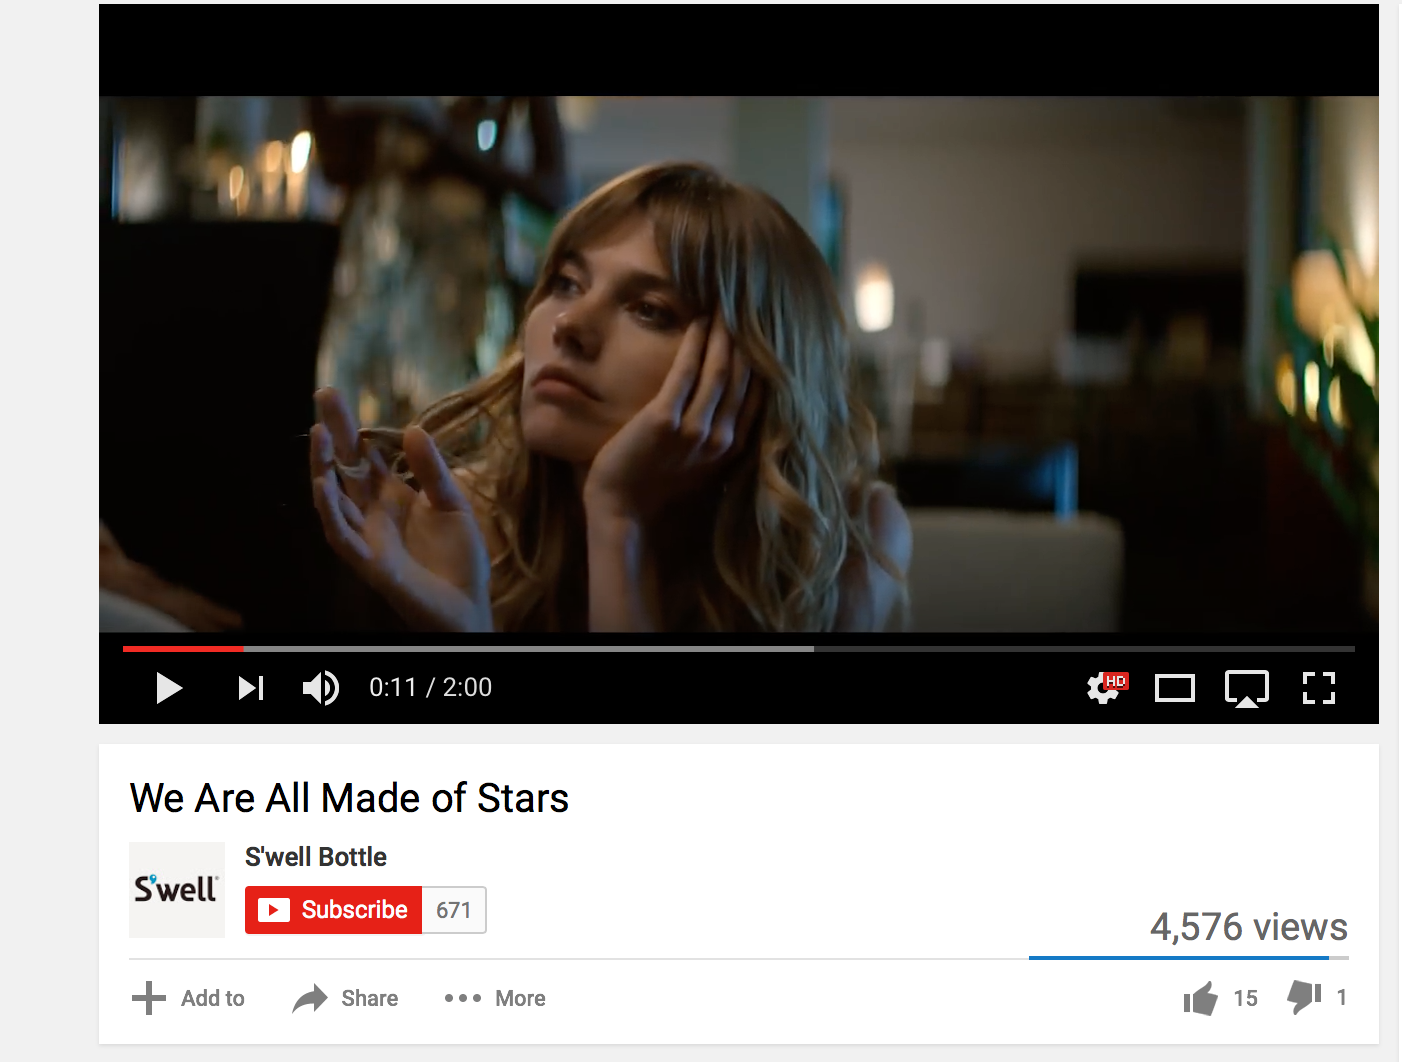Like the video with thumbs up
Image resolution: width=1402 pixels, height=1062 pixels.
click(x=1200, y=998)
